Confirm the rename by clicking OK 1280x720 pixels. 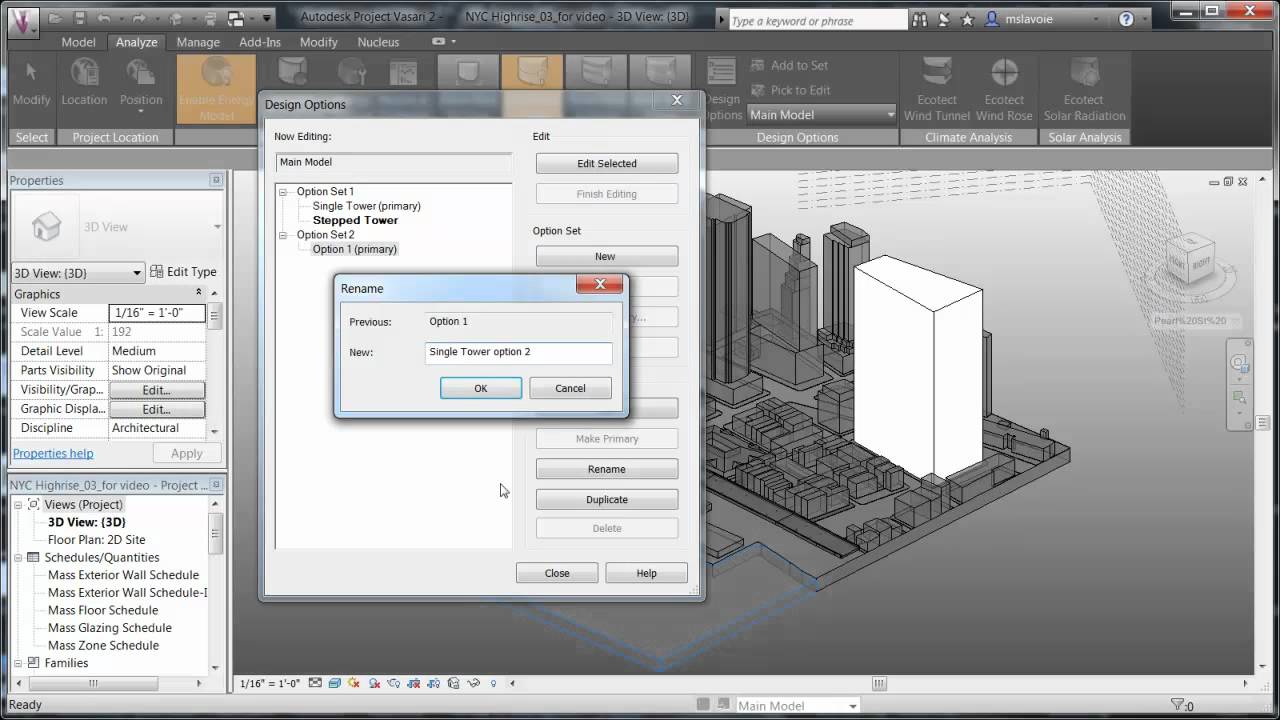tap(481, 388)
